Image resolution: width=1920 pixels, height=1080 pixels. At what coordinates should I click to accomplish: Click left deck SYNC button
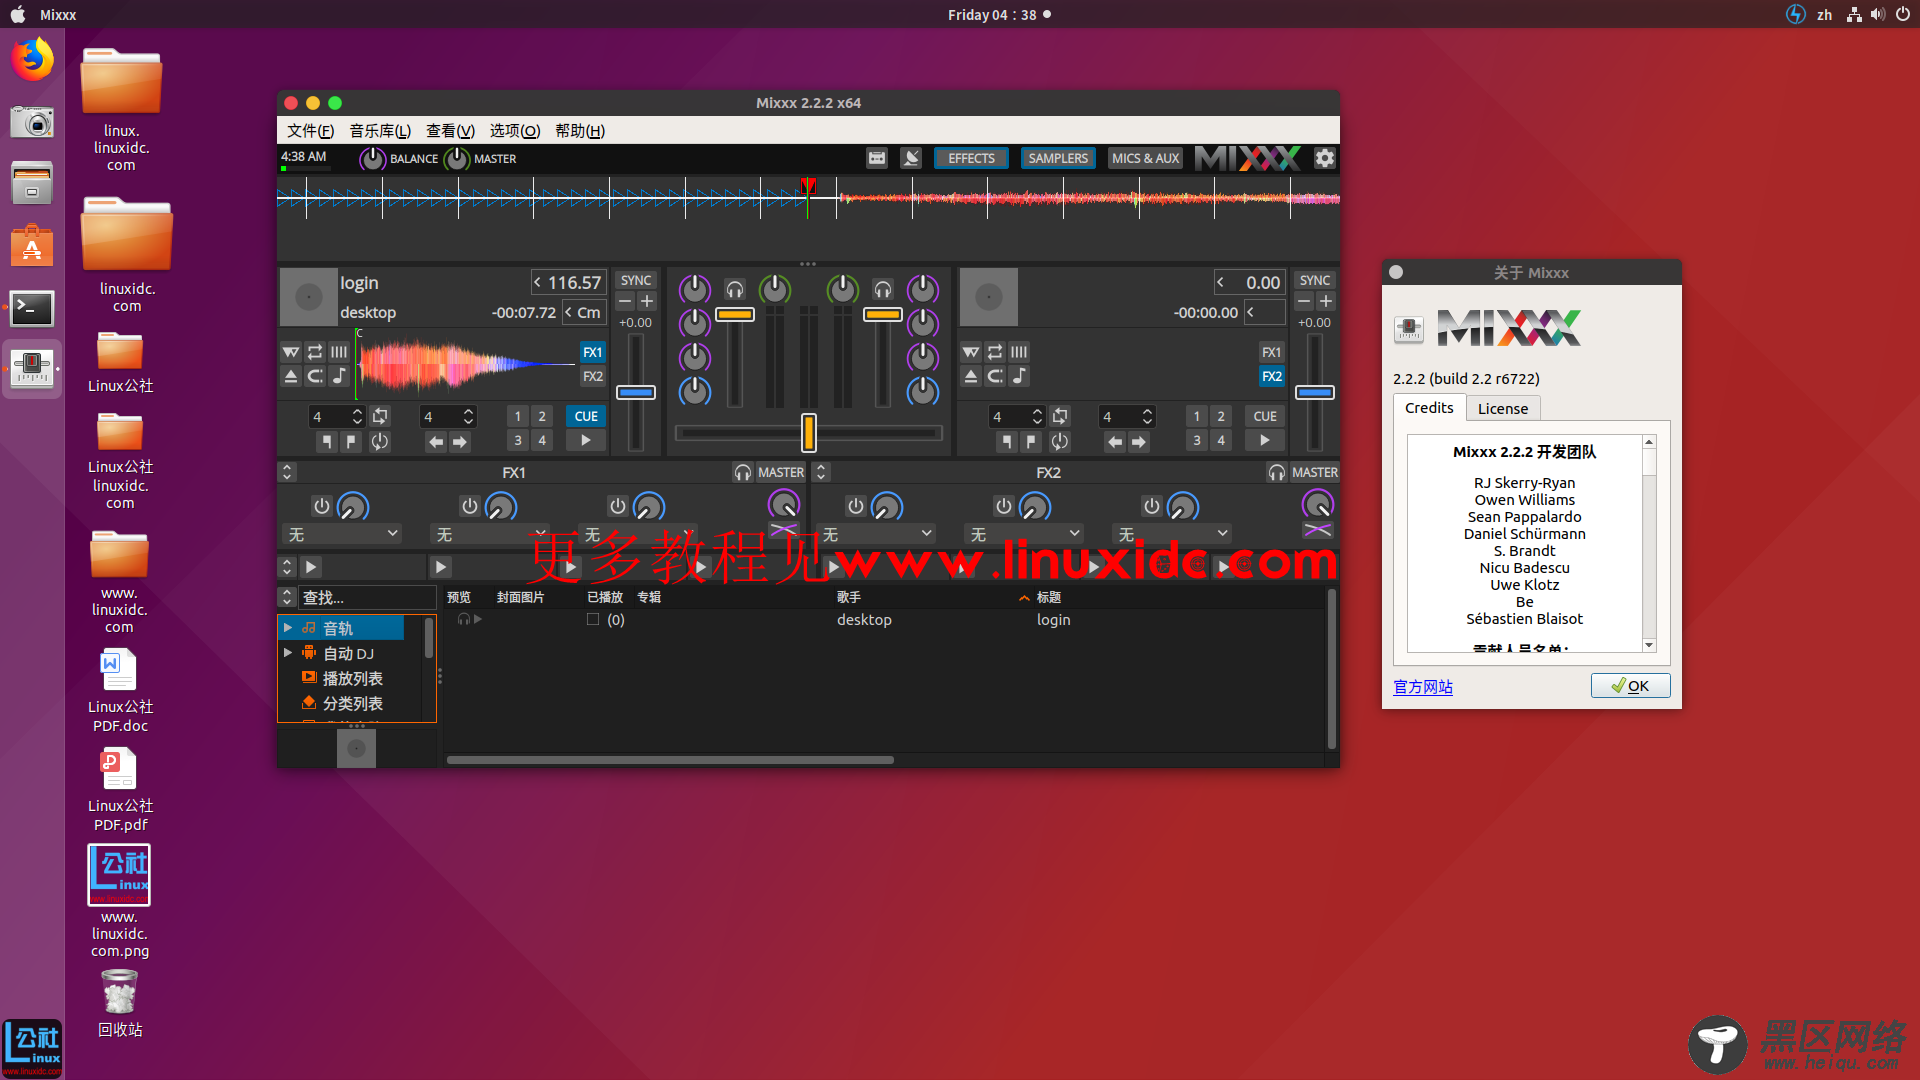(x=636, y=280)
